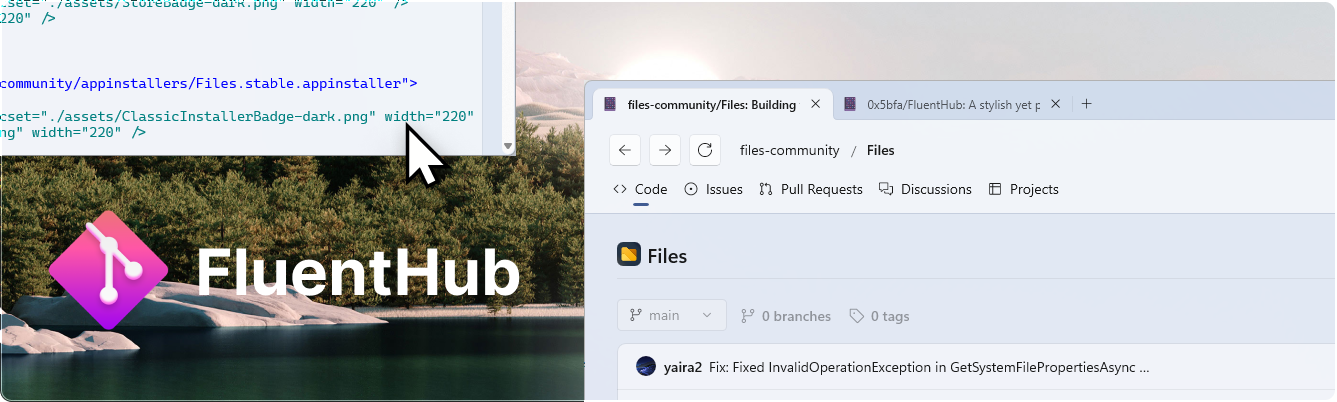Click the yaira2 author name
The height and width of the screenshot is (402, 1337).
click(x=683, y=367)
